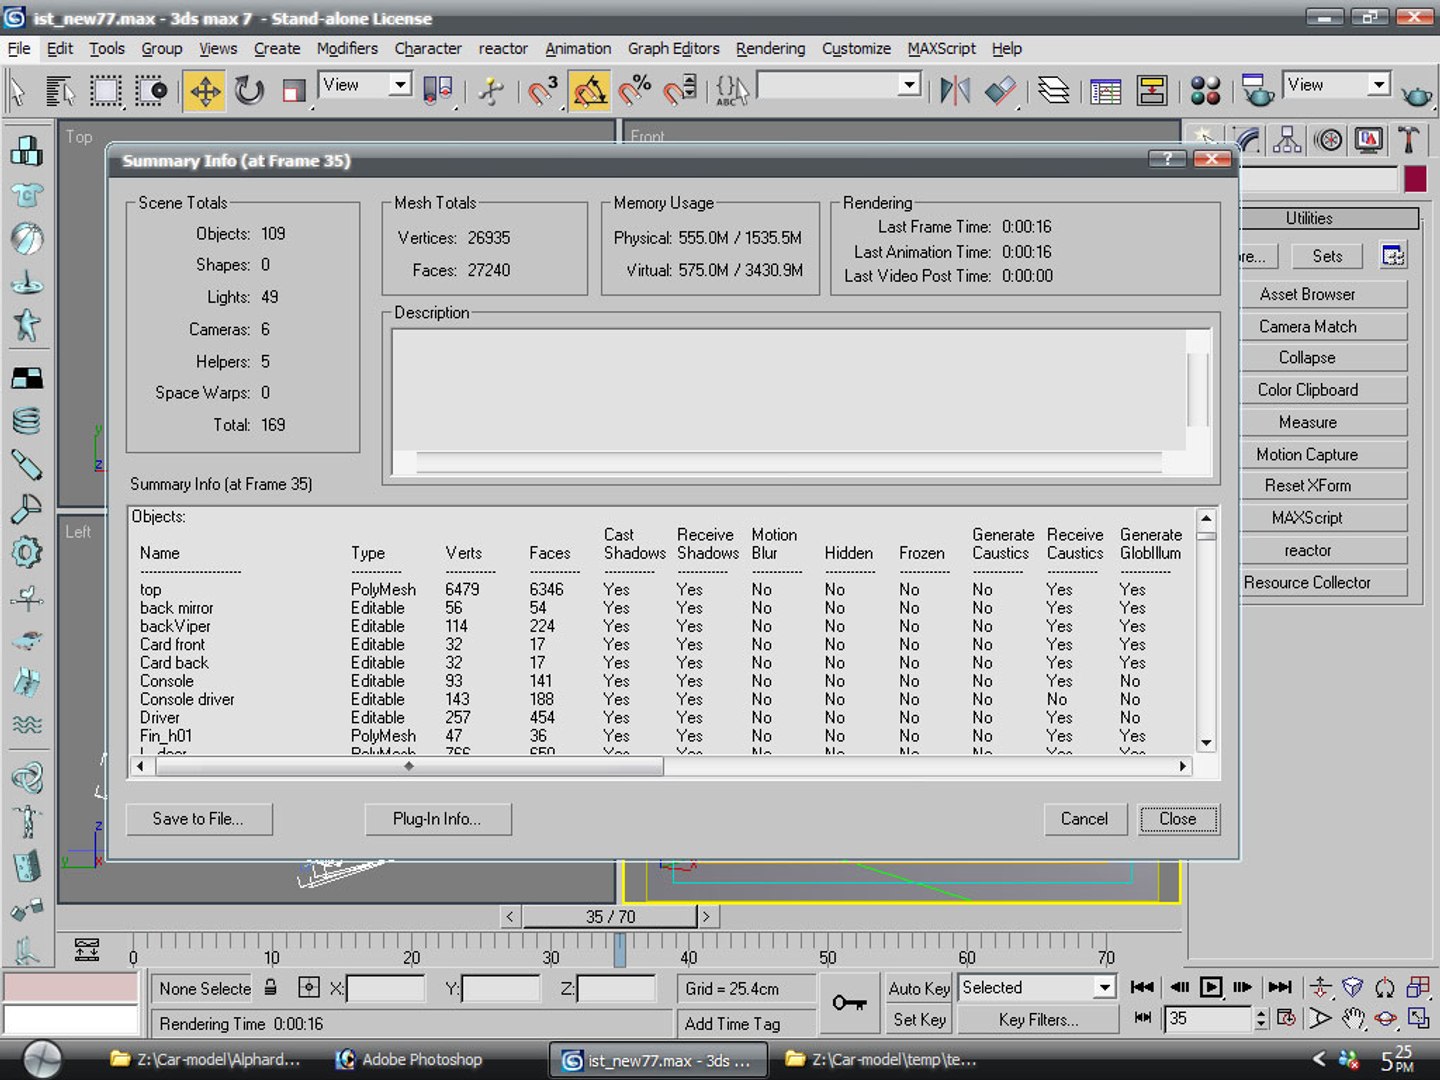Click the Plug-In Info button
Image resolution: width=1440 pixels, height=1080 pixels.
pos(437,819)
